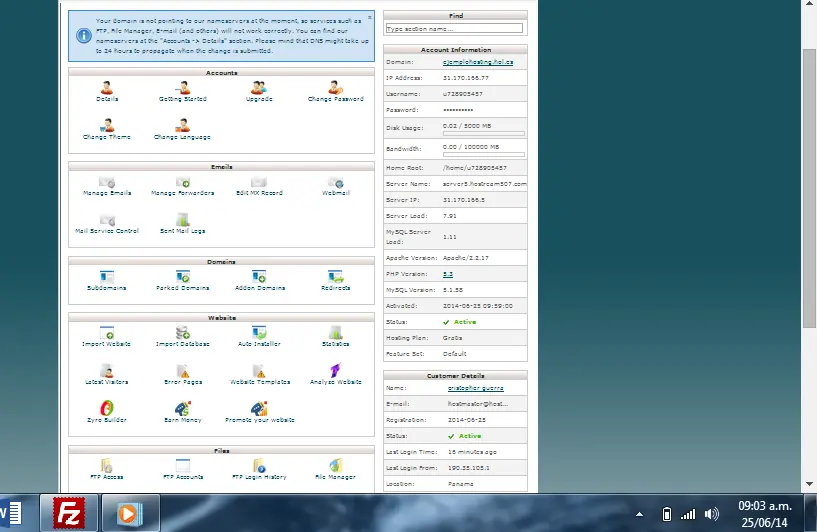Open Word from the taskbar
Image resolution: width=817 pixels, height=532 pixels.
[11, 514]
